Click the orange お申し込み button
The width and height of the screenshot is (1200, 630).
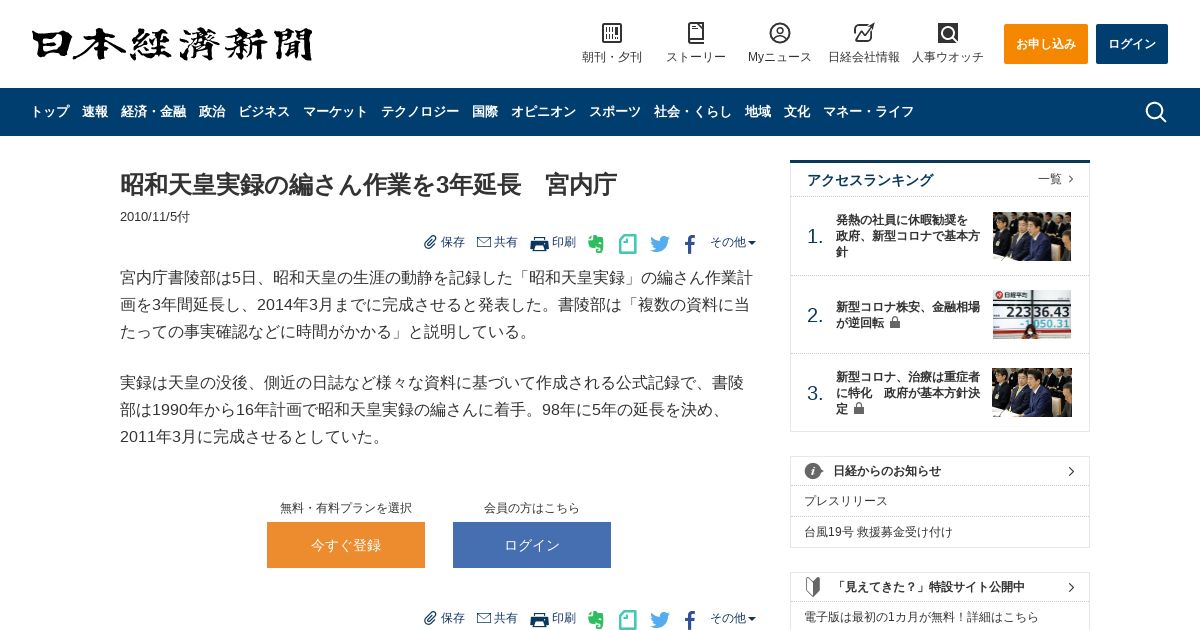pos(1046,44)
